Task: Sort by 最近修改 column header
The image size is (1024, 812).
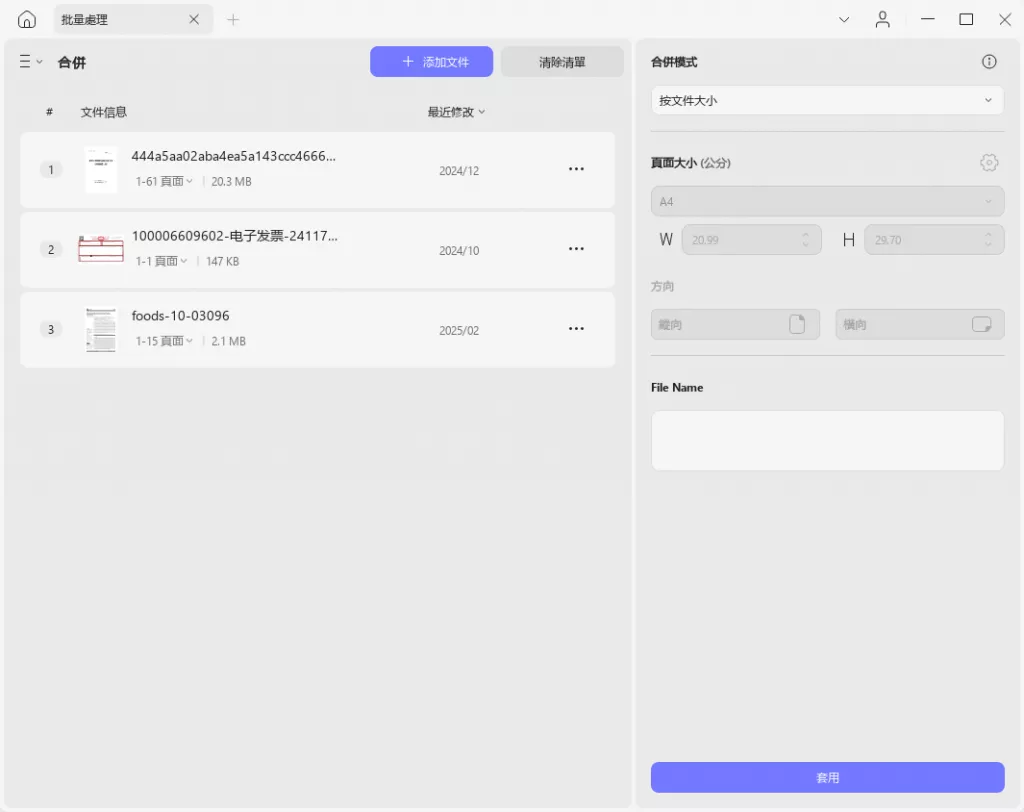Action: [456, 112]
